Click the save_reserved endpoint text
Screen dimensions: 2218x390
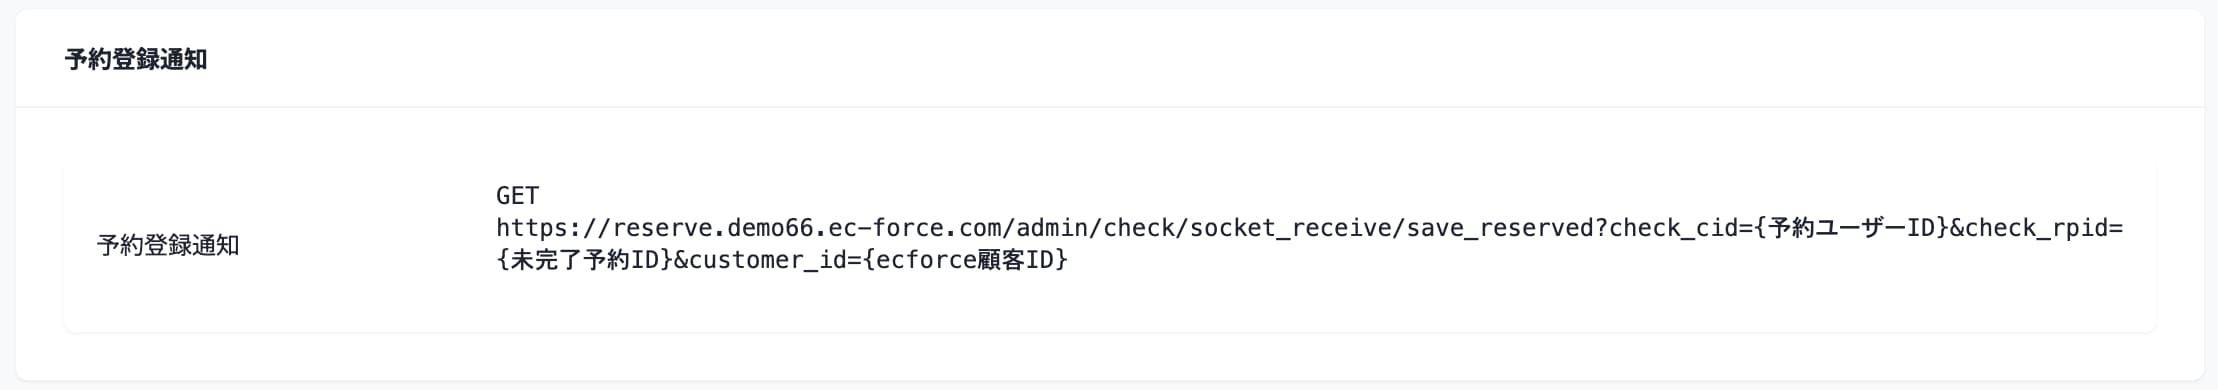click(1501, 228)
